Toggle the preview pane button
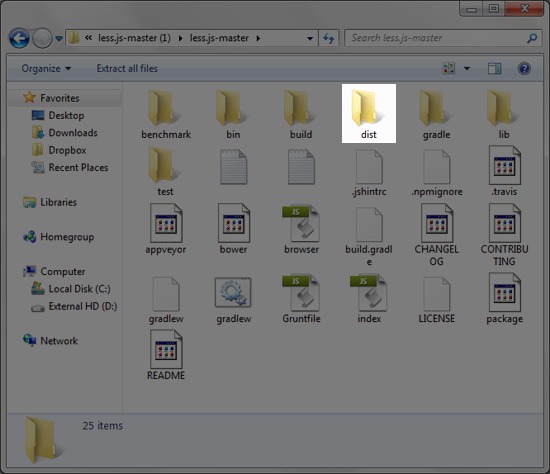Screen dimensions: 550x474 (495, 69)
